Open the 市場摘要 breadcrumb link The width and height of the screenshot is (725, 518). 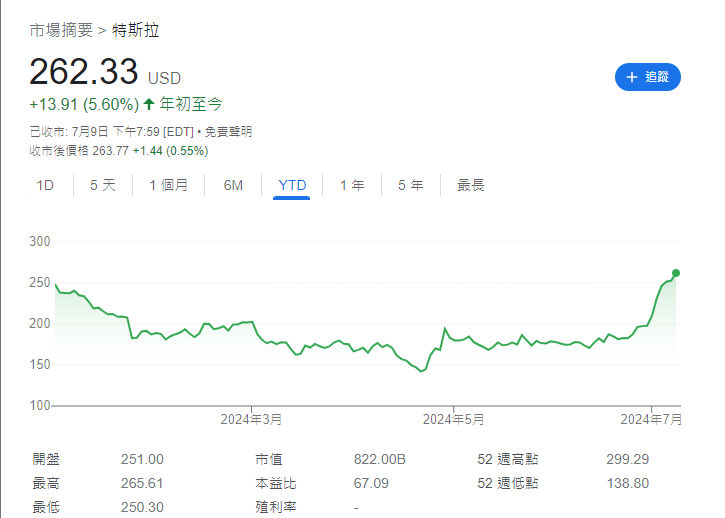point(62,30)
